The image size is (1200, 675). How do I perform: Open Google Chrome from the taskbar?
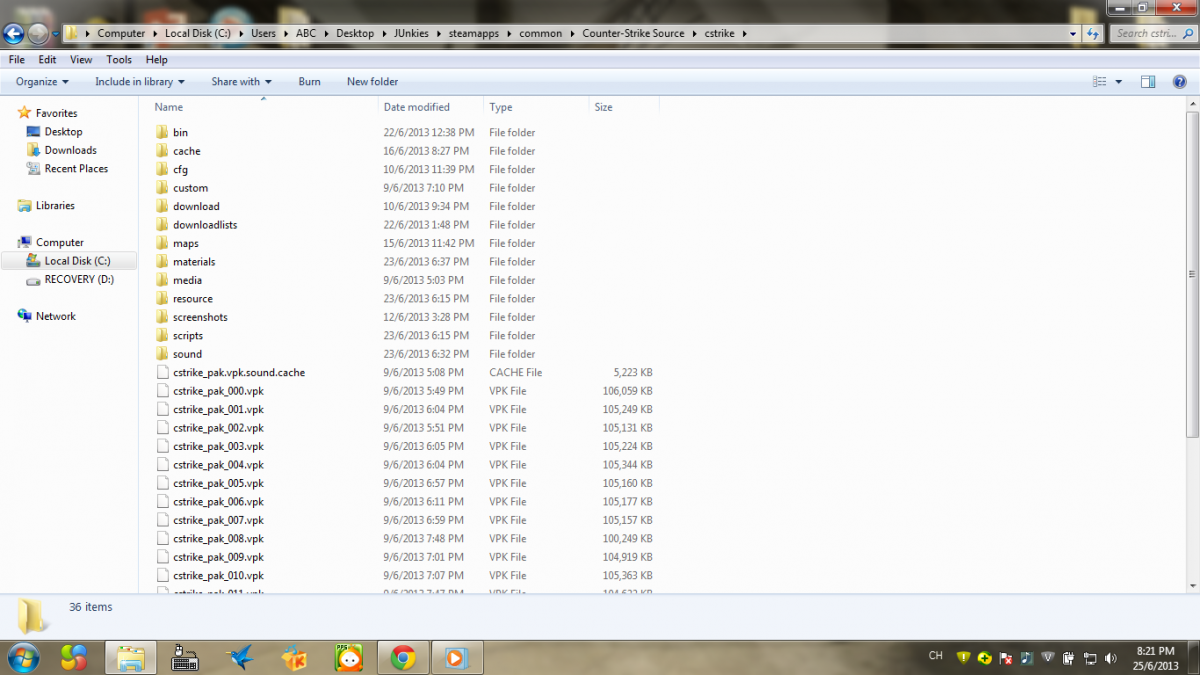[x=403, y=657]
